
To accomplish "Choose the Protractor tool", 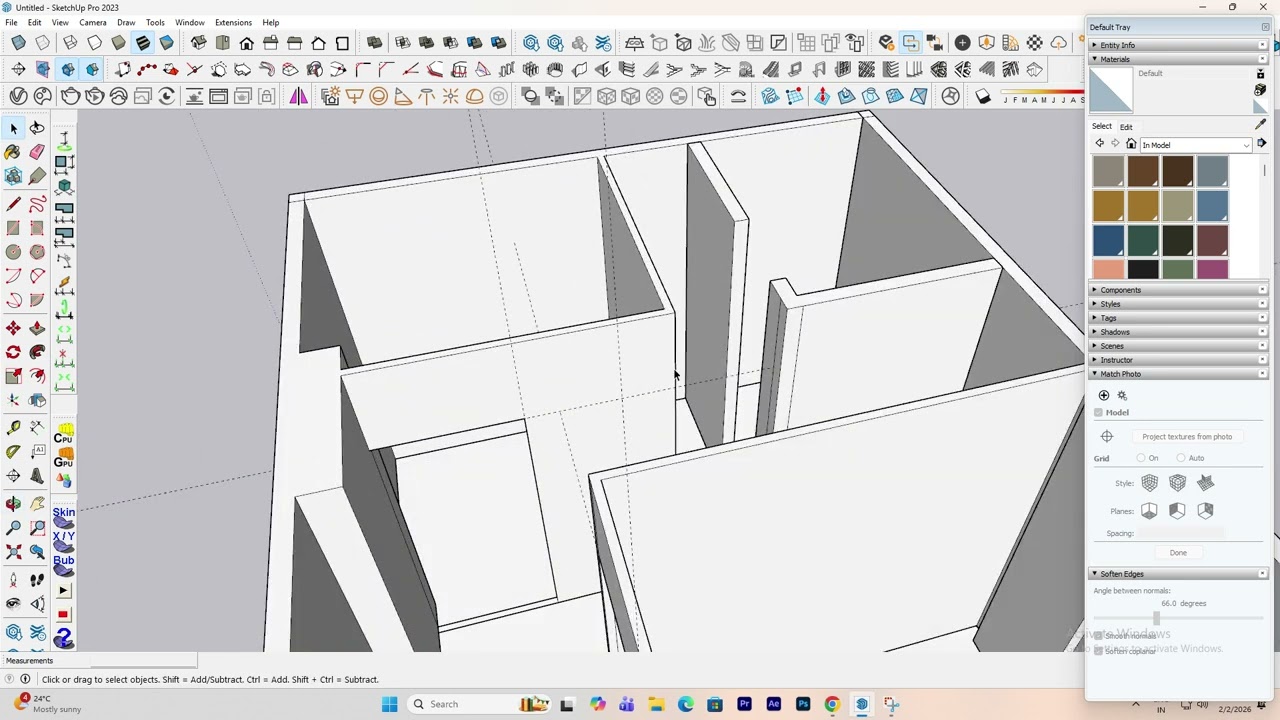I will point(13,452).
